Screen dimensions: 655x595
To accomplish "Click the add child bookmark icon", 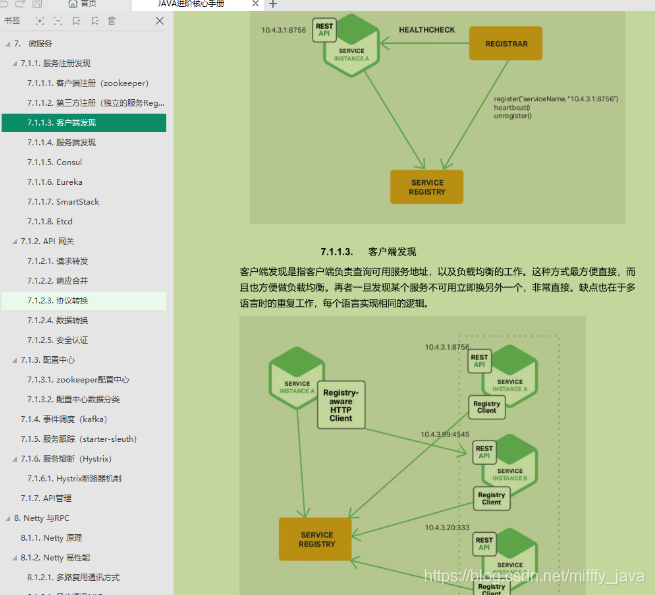I will tap(95, 21).
